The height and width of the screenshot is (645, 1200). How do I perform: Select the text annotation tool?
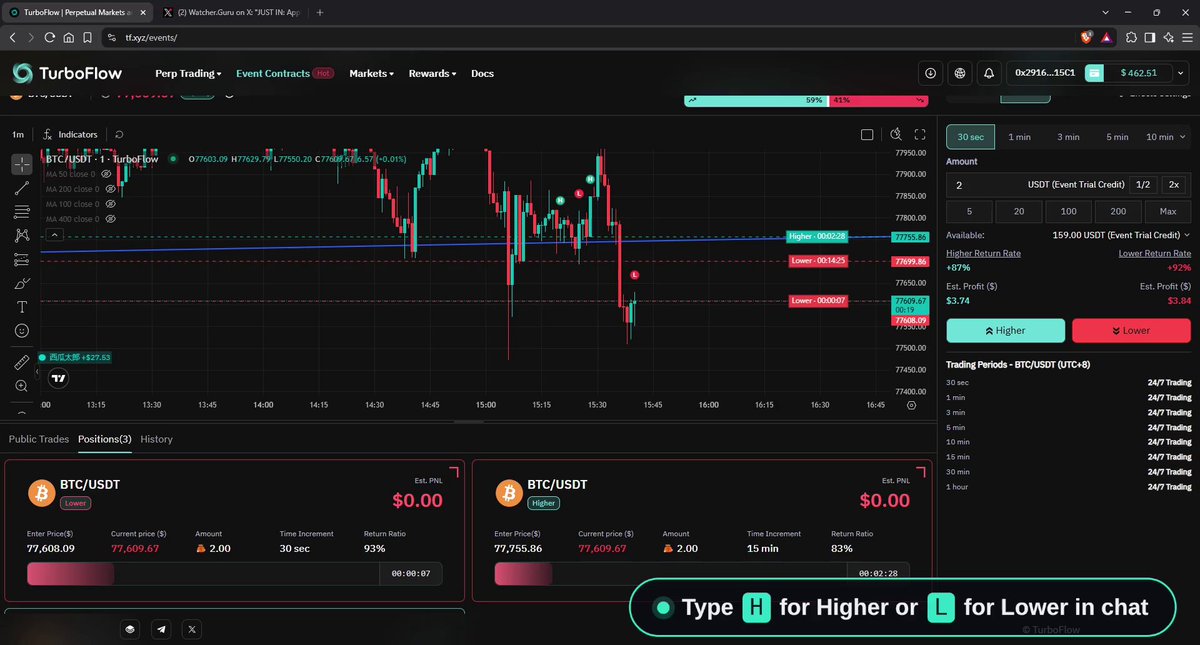(x=22, y=307)
